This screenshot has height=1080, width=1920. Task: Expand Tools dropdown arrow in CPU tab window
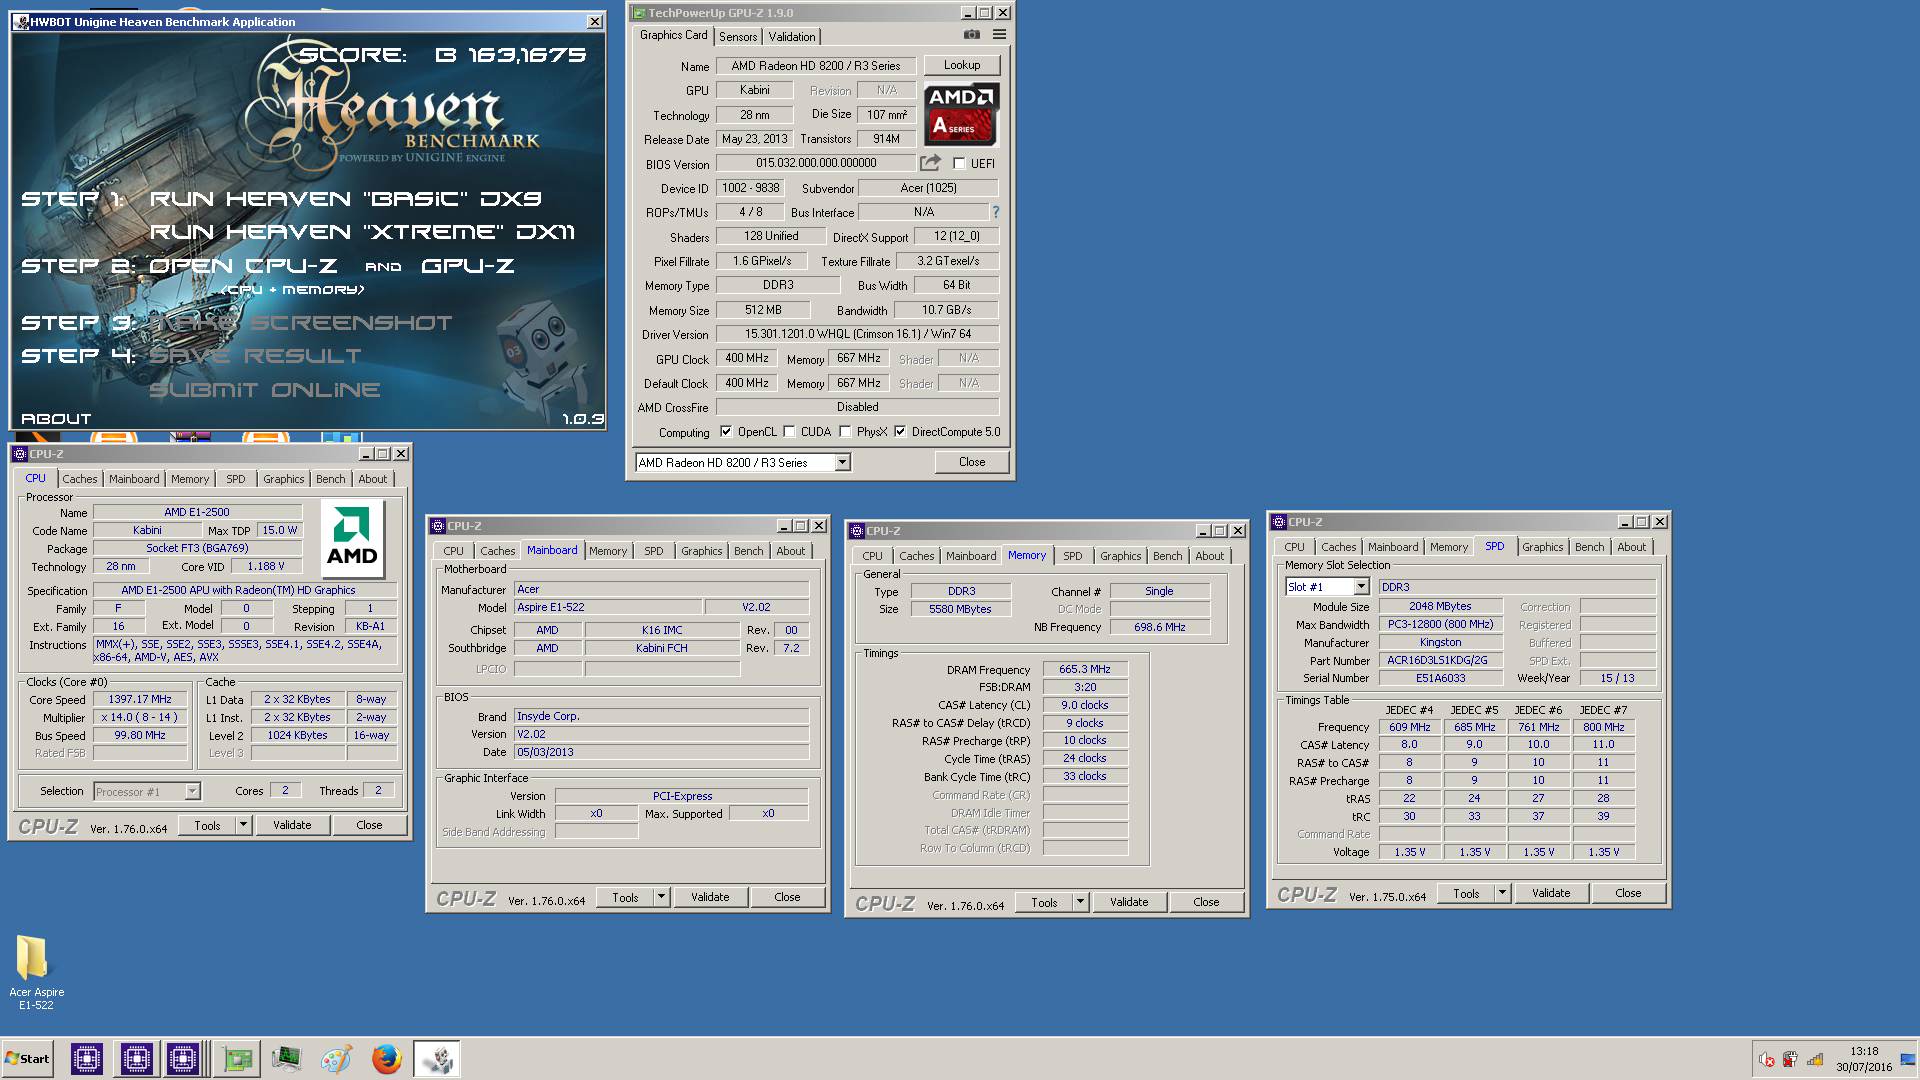click(x=243, y=825)
